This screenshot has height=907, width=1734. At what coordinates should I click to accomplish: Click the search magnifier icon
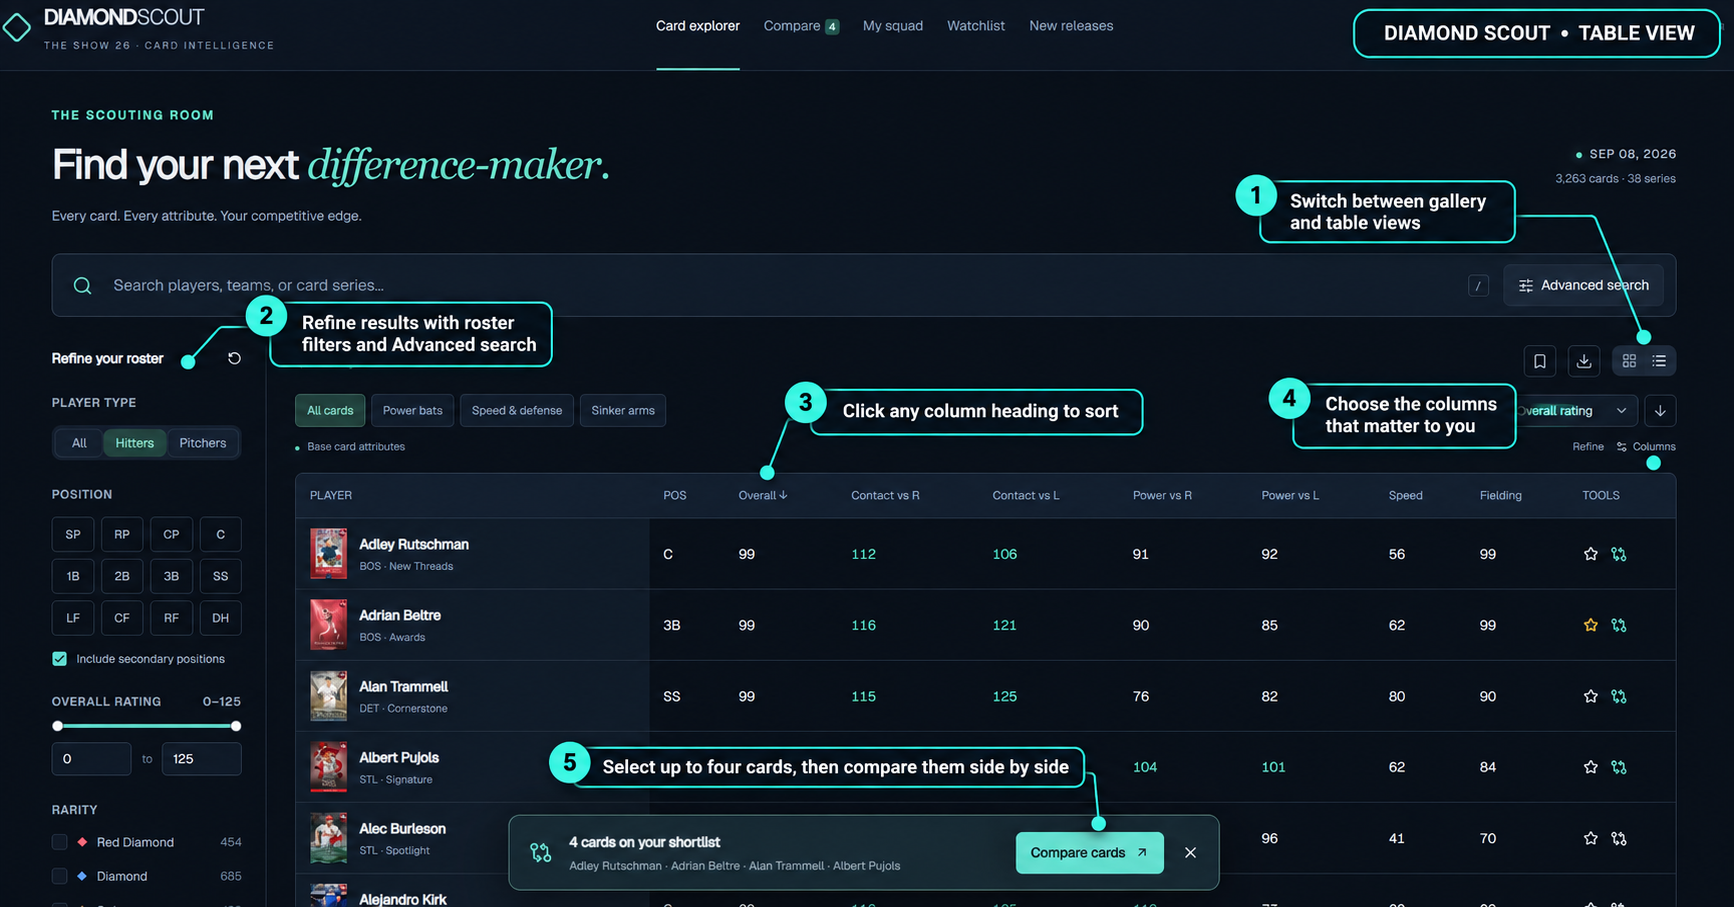click(83, 286)
